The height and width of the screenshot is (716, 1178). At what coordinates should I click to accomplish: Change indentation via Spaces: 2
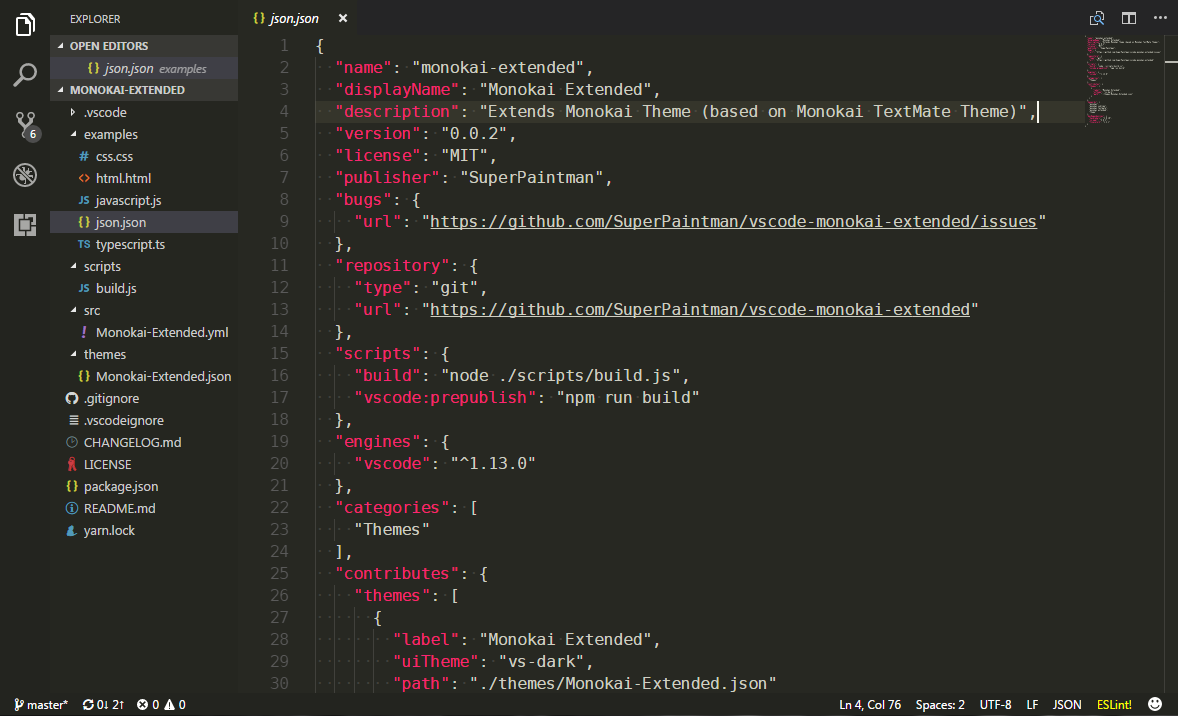(x=940, y=705)
